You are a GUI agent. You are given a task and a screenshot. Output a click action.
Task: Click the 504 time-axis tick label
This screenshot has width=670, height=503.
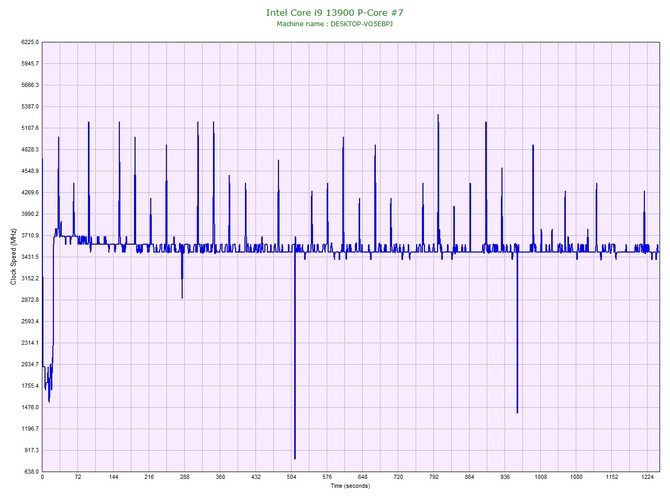point(291,477)
